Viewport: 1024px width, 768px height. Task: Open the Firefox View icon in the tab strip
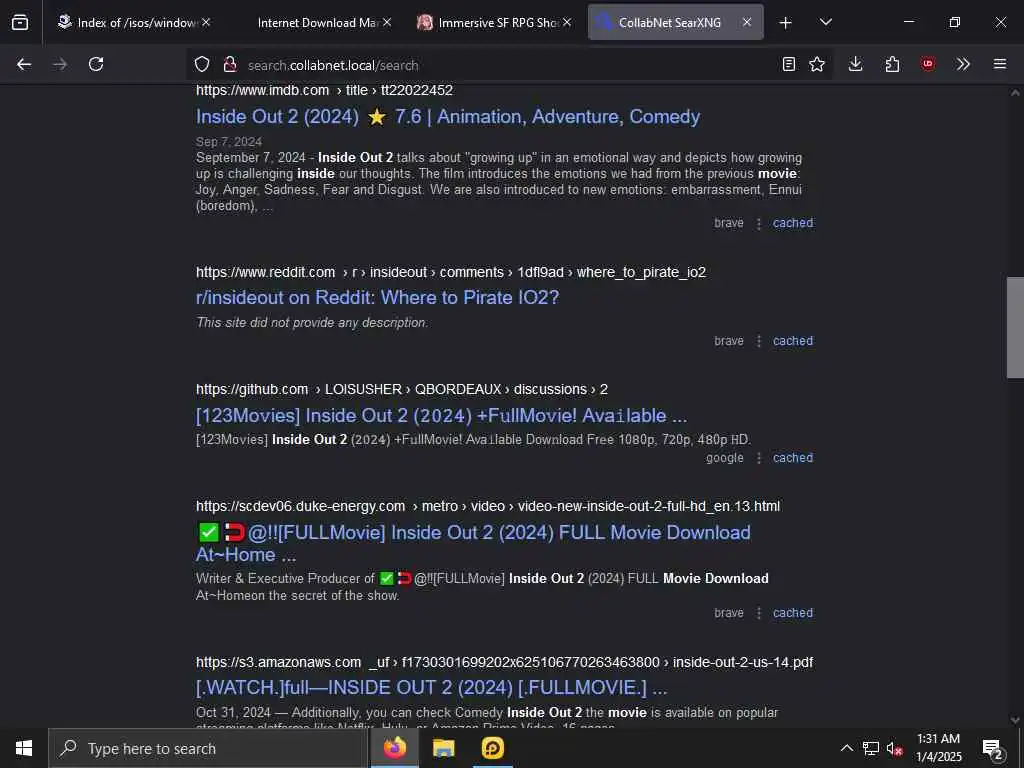(x=20, y=22)
